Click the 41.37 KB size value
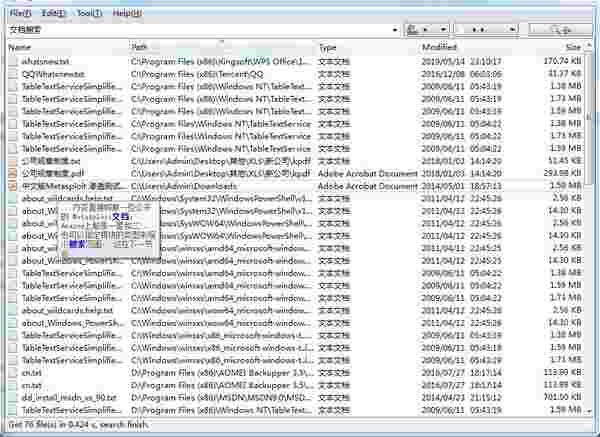 click(564, 73)
